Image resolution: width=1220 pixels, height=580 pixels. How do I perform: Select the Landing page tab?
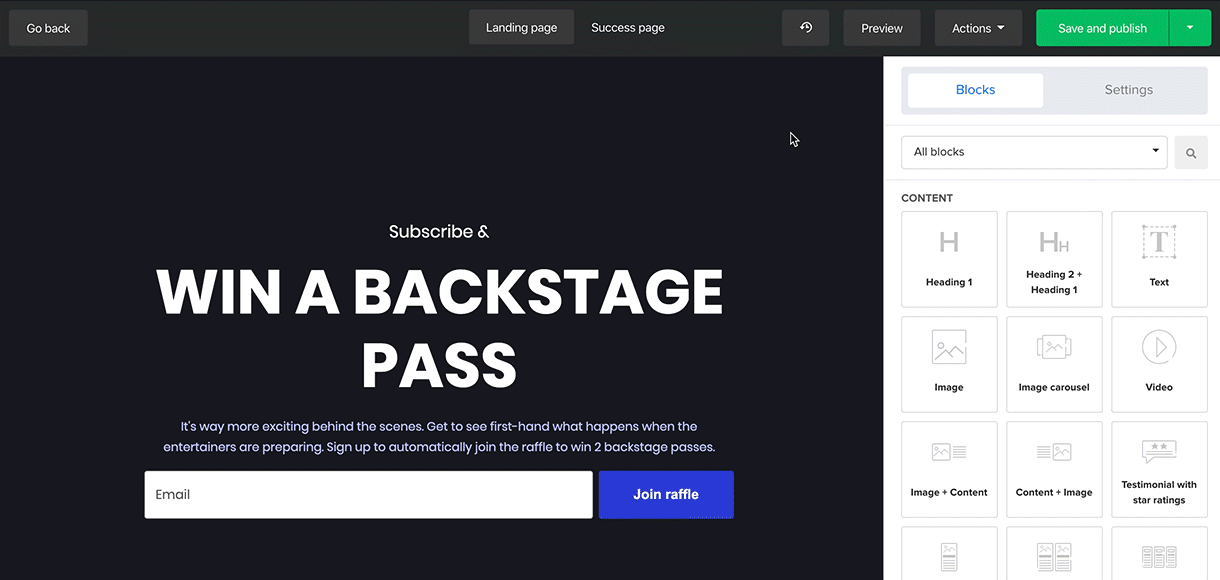point(521,28)
